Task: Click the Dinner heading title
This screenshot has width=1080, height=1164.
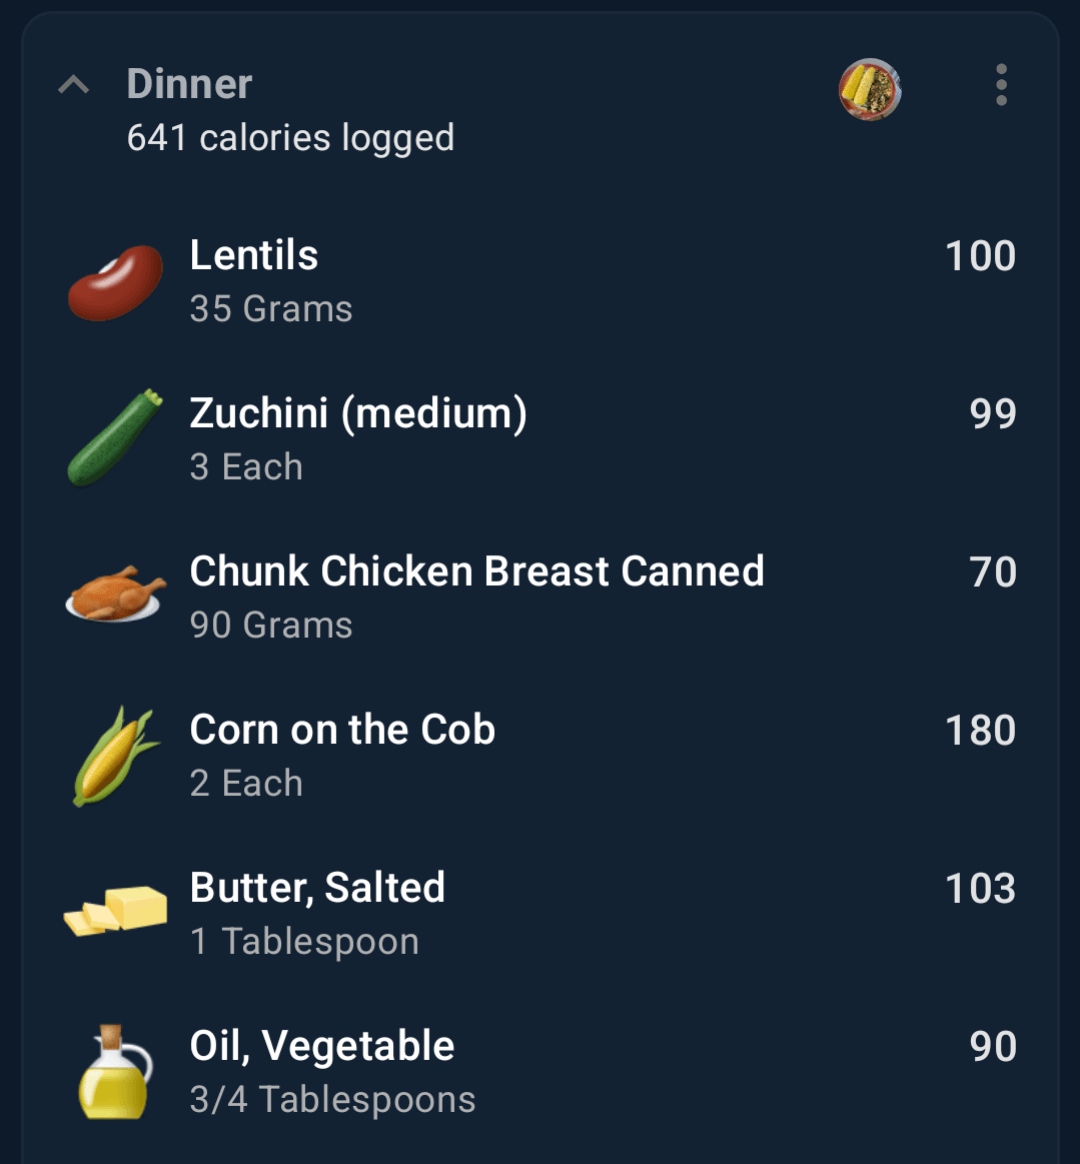Action: click(x=189, y=83)
